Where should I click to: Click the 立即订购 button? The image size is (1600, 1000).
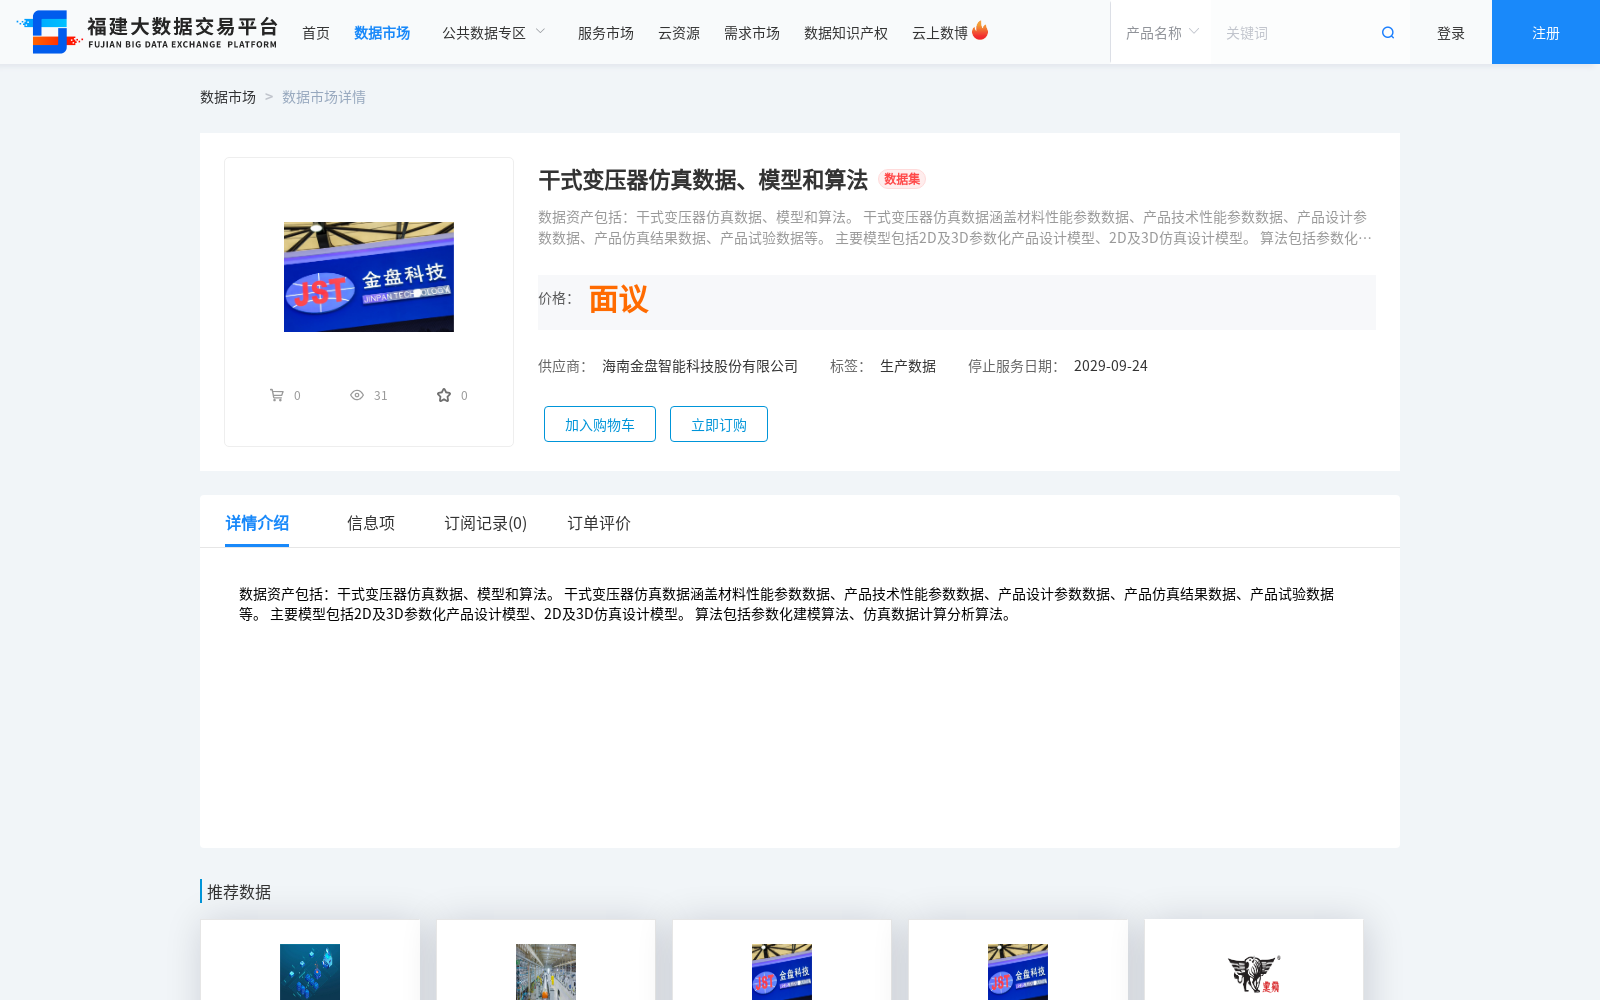coord(719,424)
